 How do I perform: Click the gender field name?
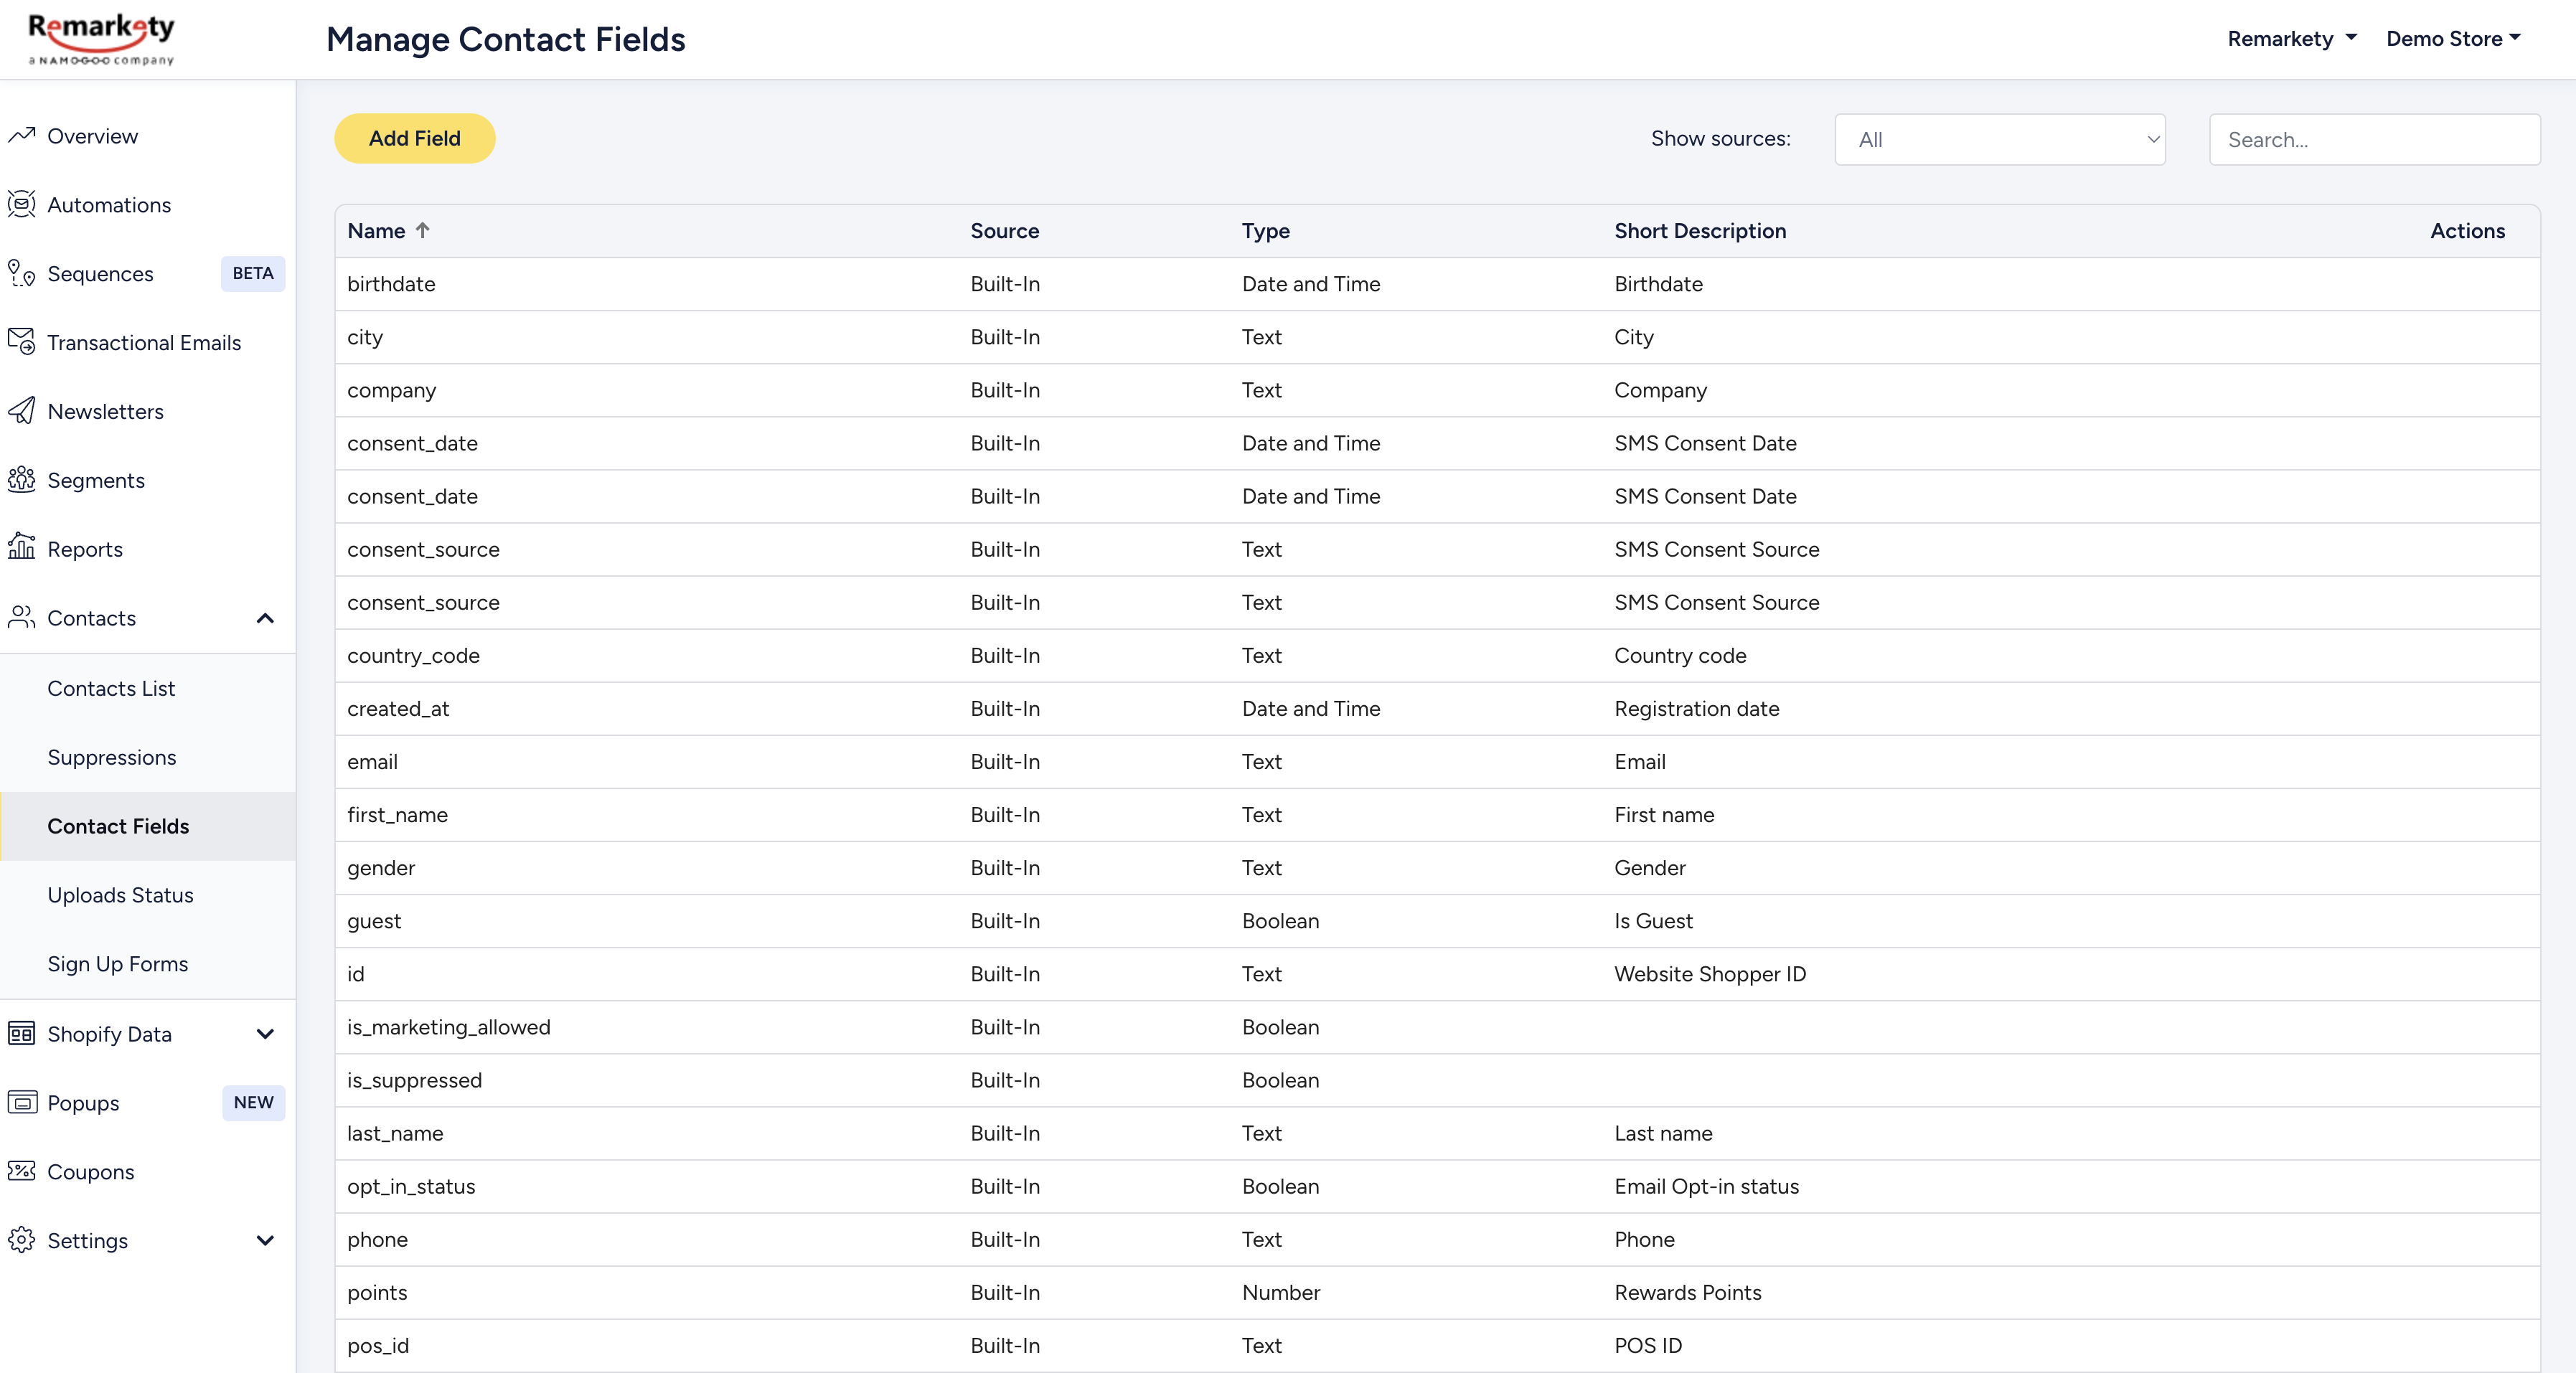(x=381, y=867)
